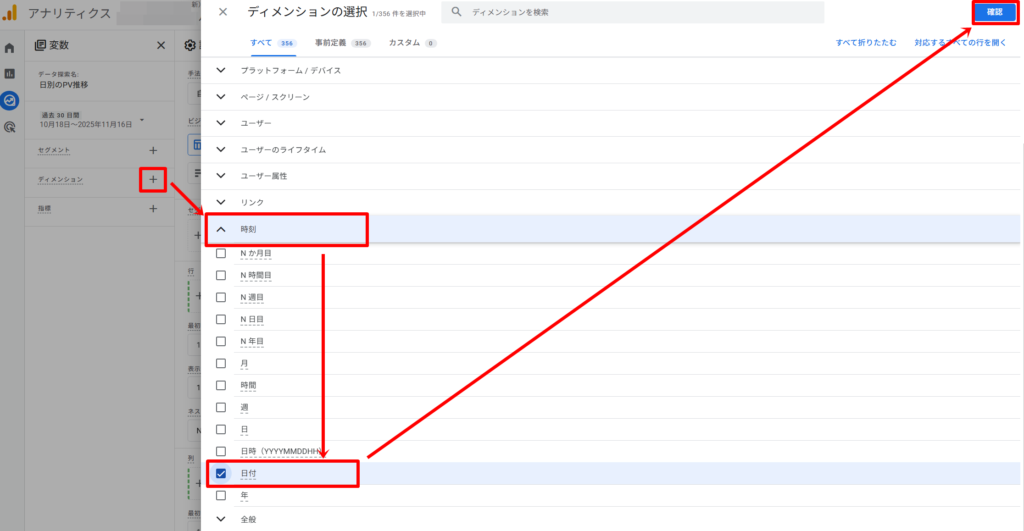Viewport: 1024px width, 531px height.
Task: Close the 変数 panel with X
Action: [161, 45]
